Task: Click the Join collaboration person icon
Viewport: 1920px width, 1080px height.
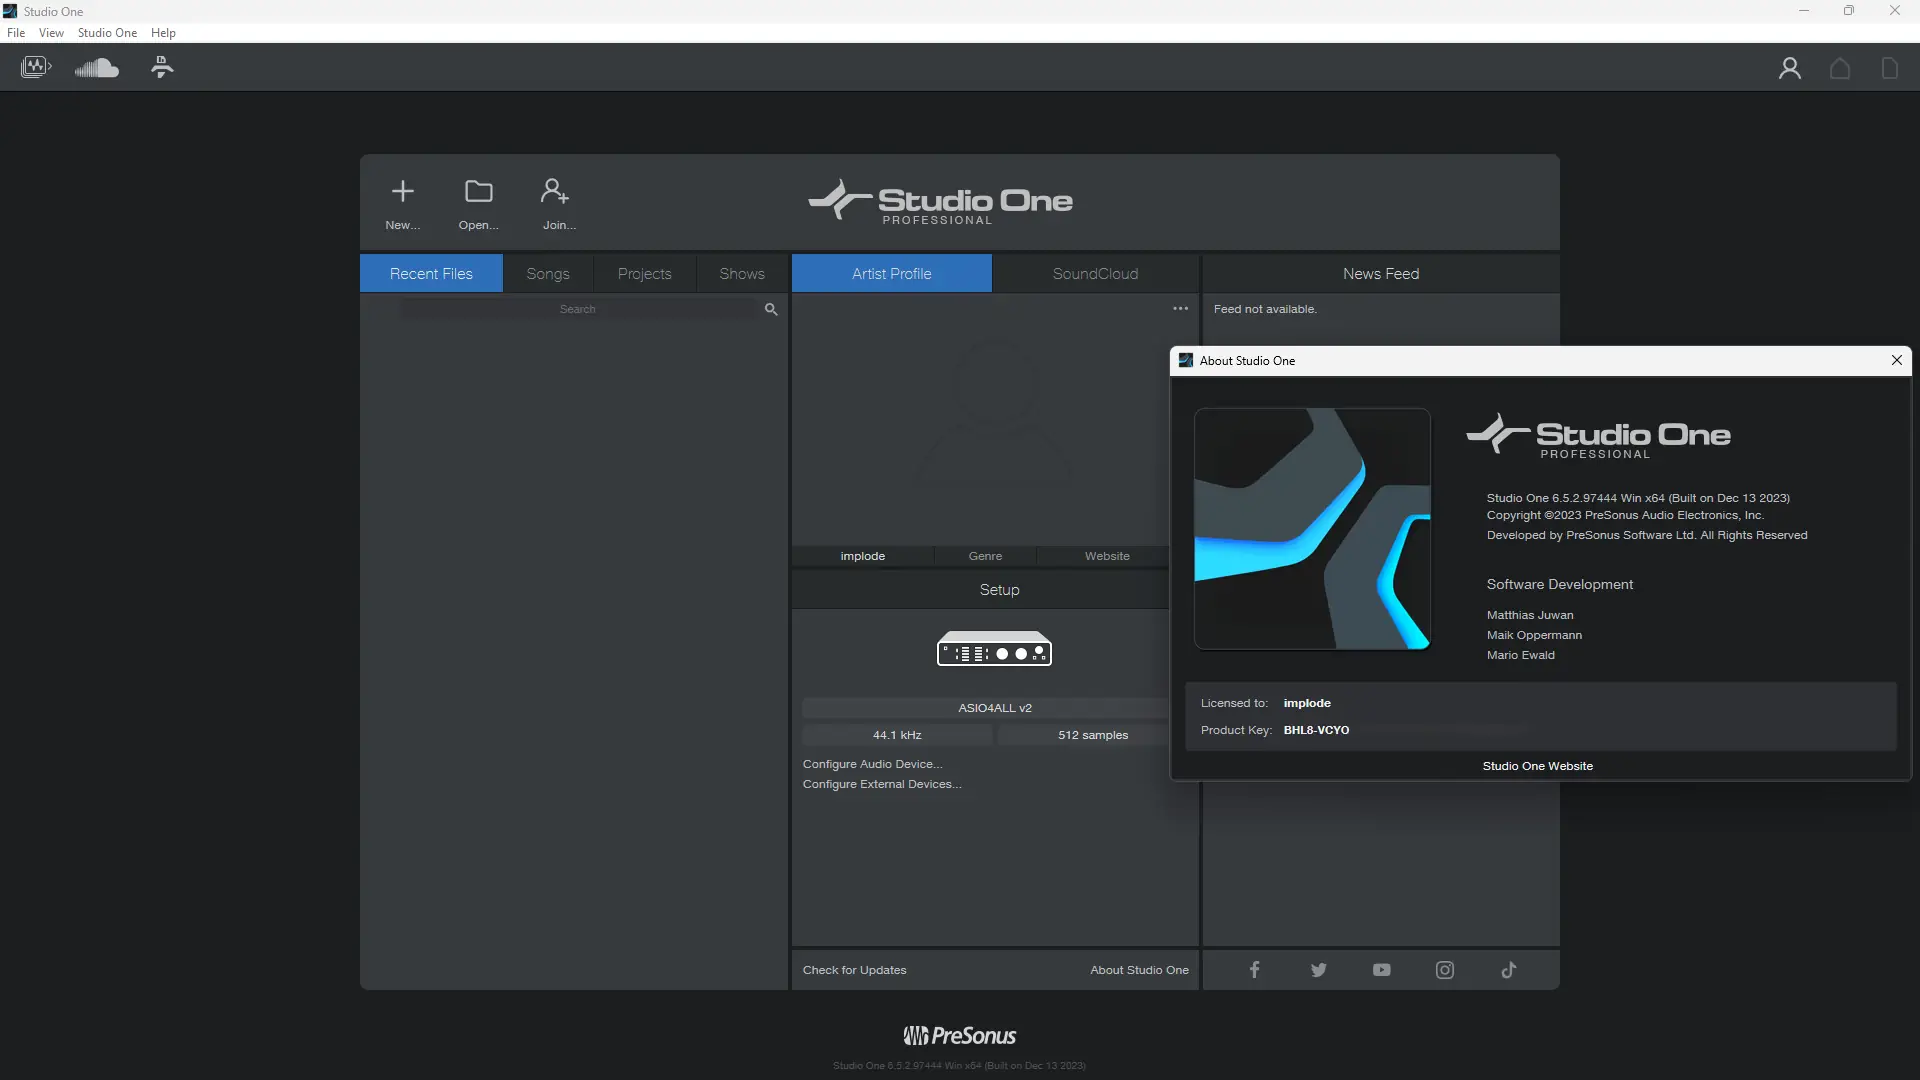Action: [554, 191]
